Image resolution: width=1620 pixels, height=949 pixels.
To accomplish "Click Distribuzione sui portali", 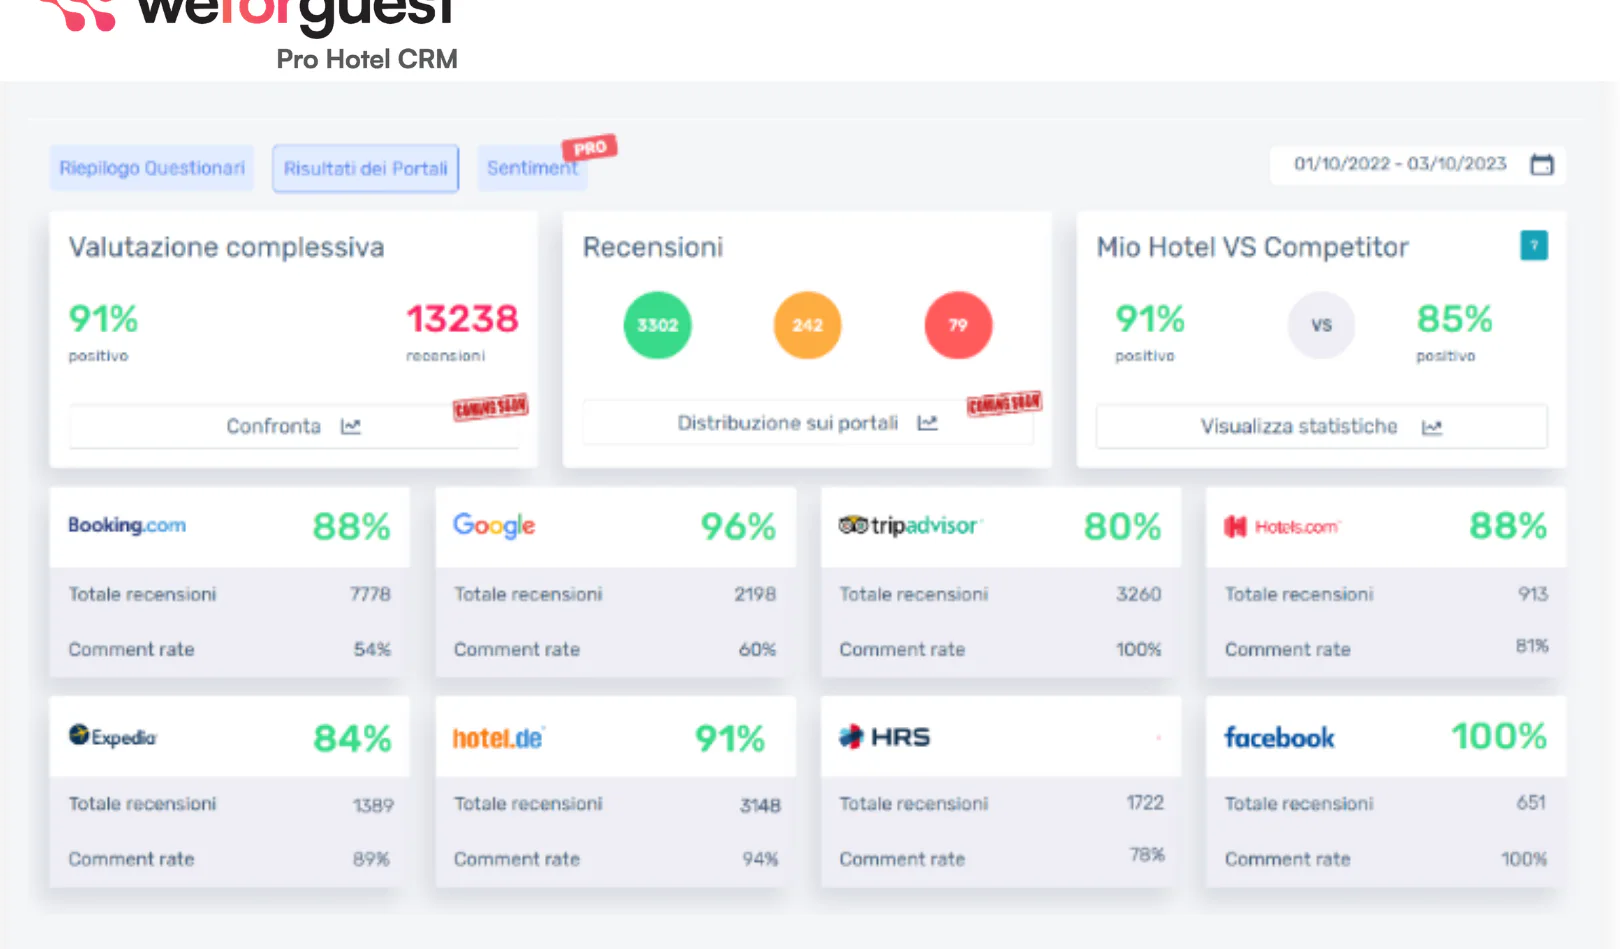I will [788, 422].
